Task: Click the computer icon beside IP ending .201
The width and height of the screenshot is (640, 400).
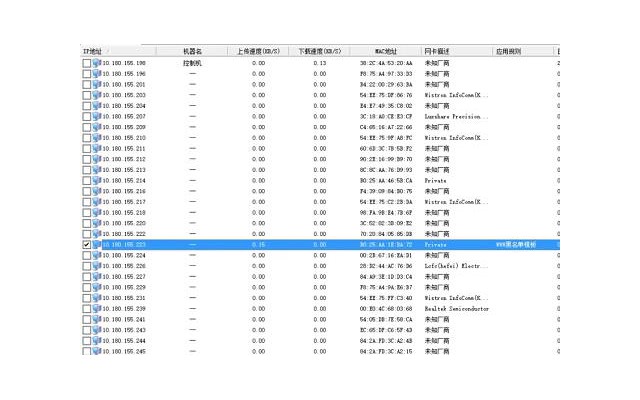Action: (x=97, y=84)
